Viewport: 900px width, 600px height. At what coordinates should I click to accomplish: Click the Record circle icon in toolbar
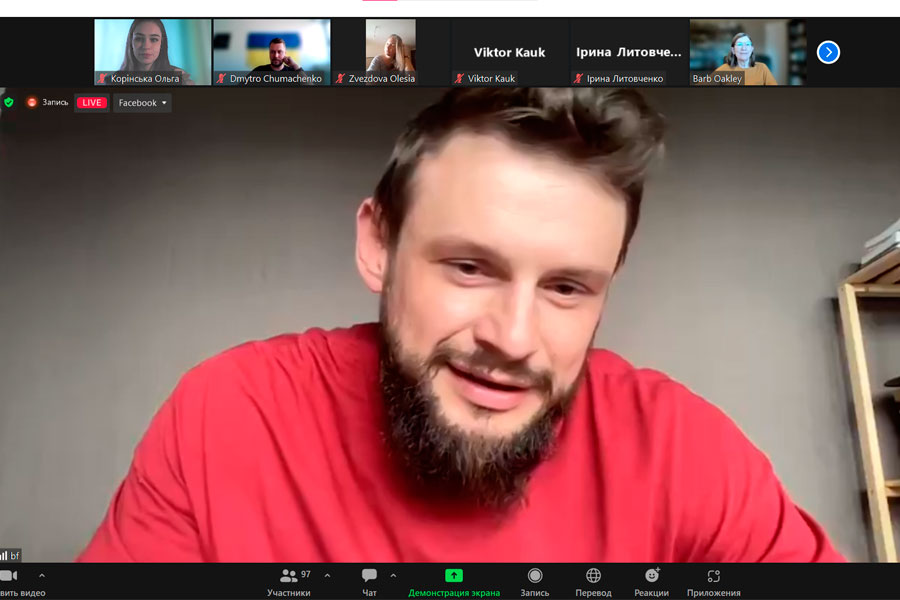pyautogui.click(x=534, y=575)
